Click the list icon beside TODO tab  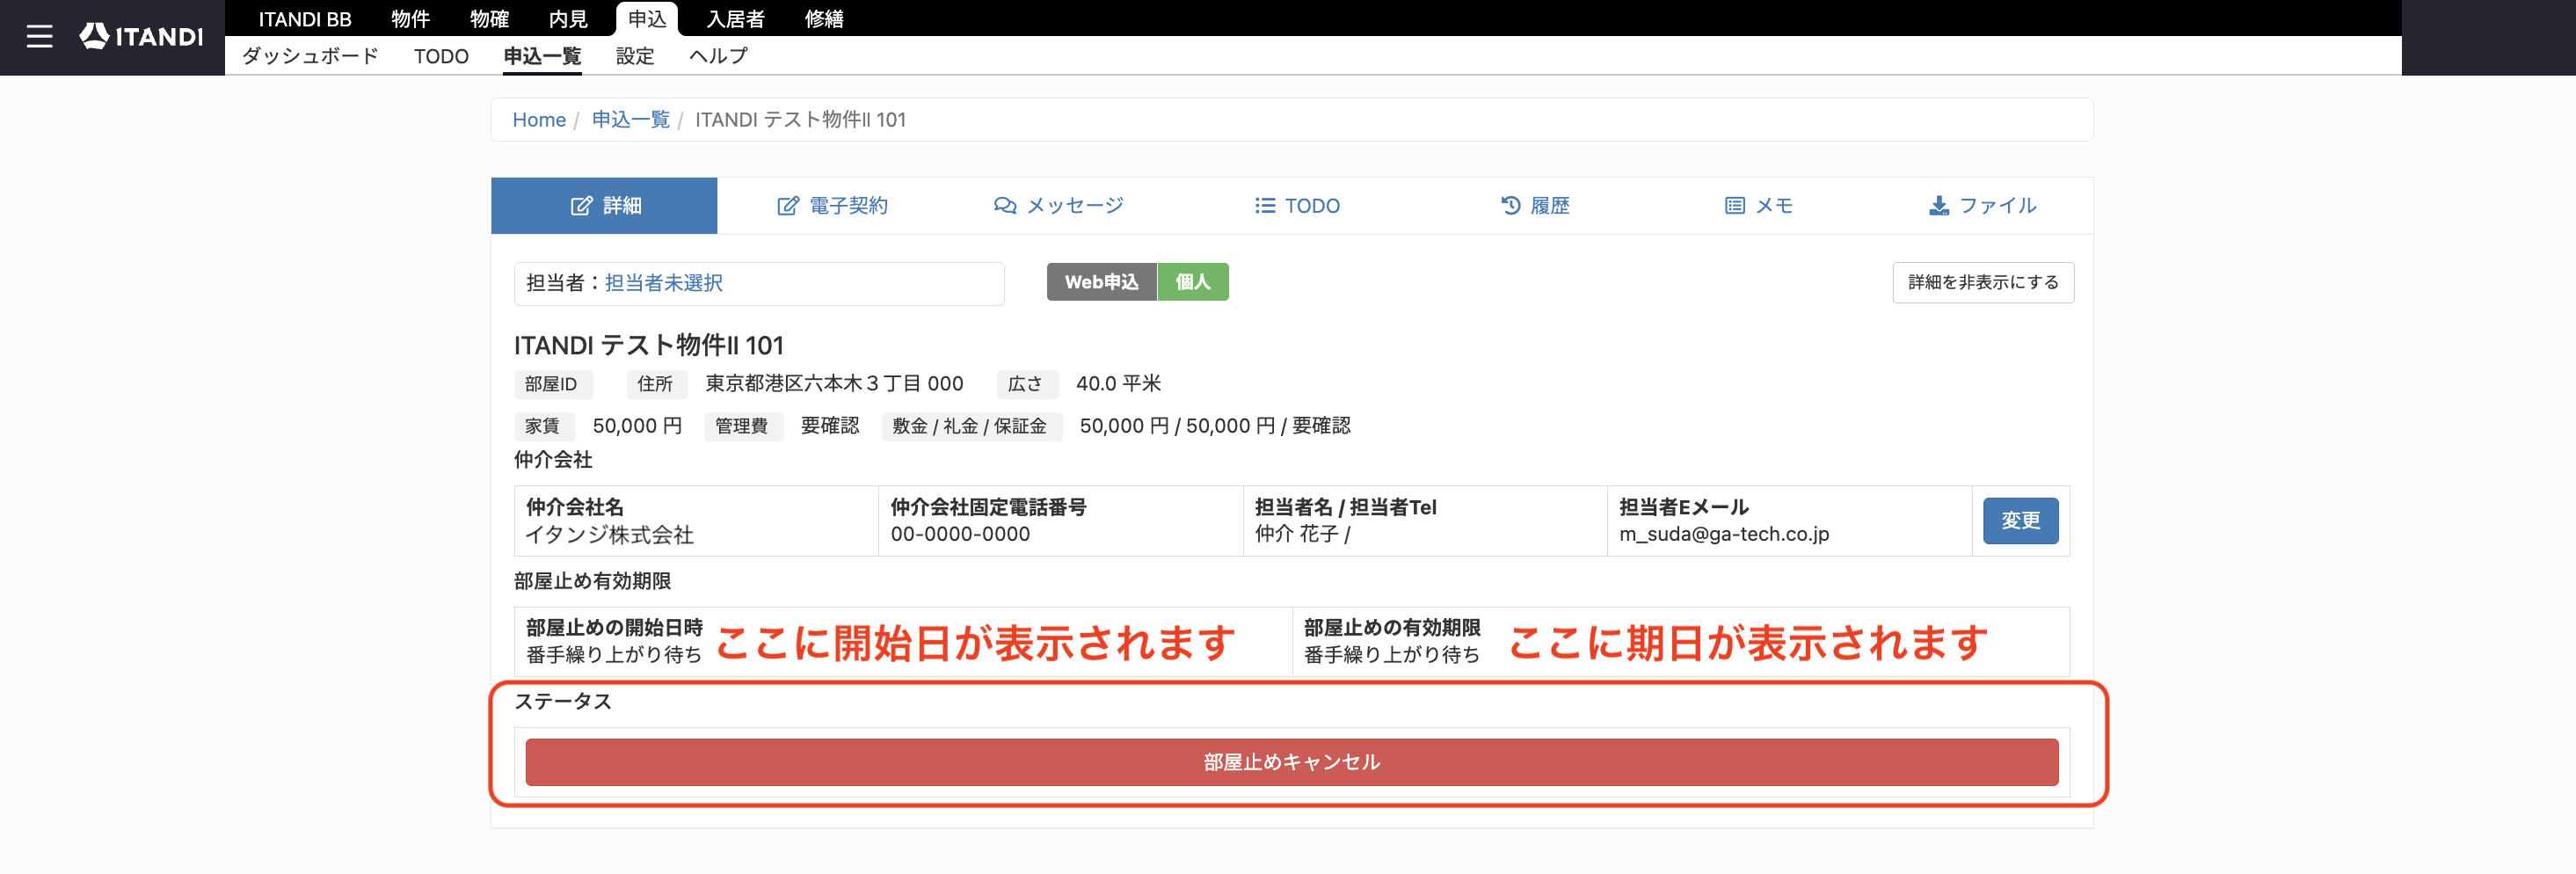pyautogui.click(x=1265, y=206)
